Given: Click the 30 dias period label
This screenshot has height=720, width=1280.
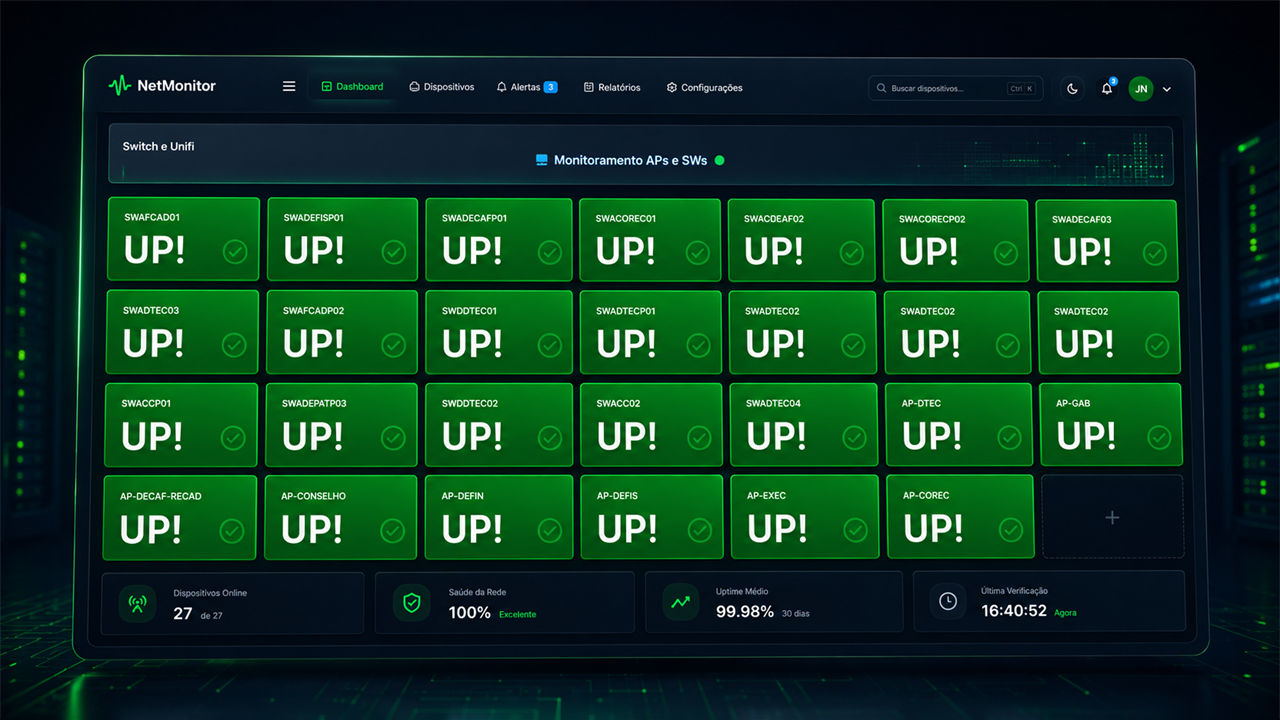Looking at the screenshot, I should coord(796,613).
